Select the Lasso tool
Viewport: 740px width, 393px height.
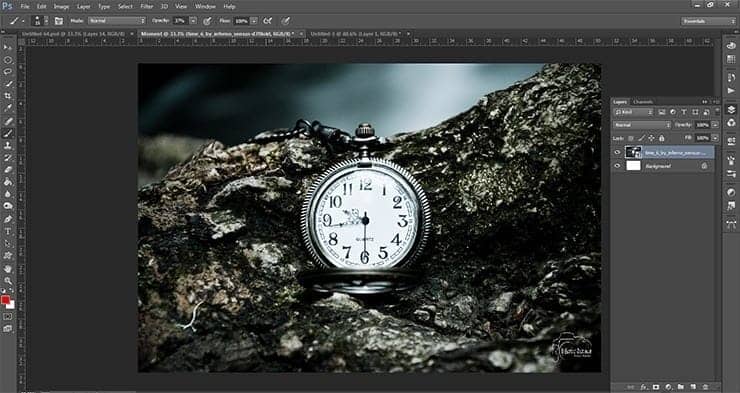[8, 72]
